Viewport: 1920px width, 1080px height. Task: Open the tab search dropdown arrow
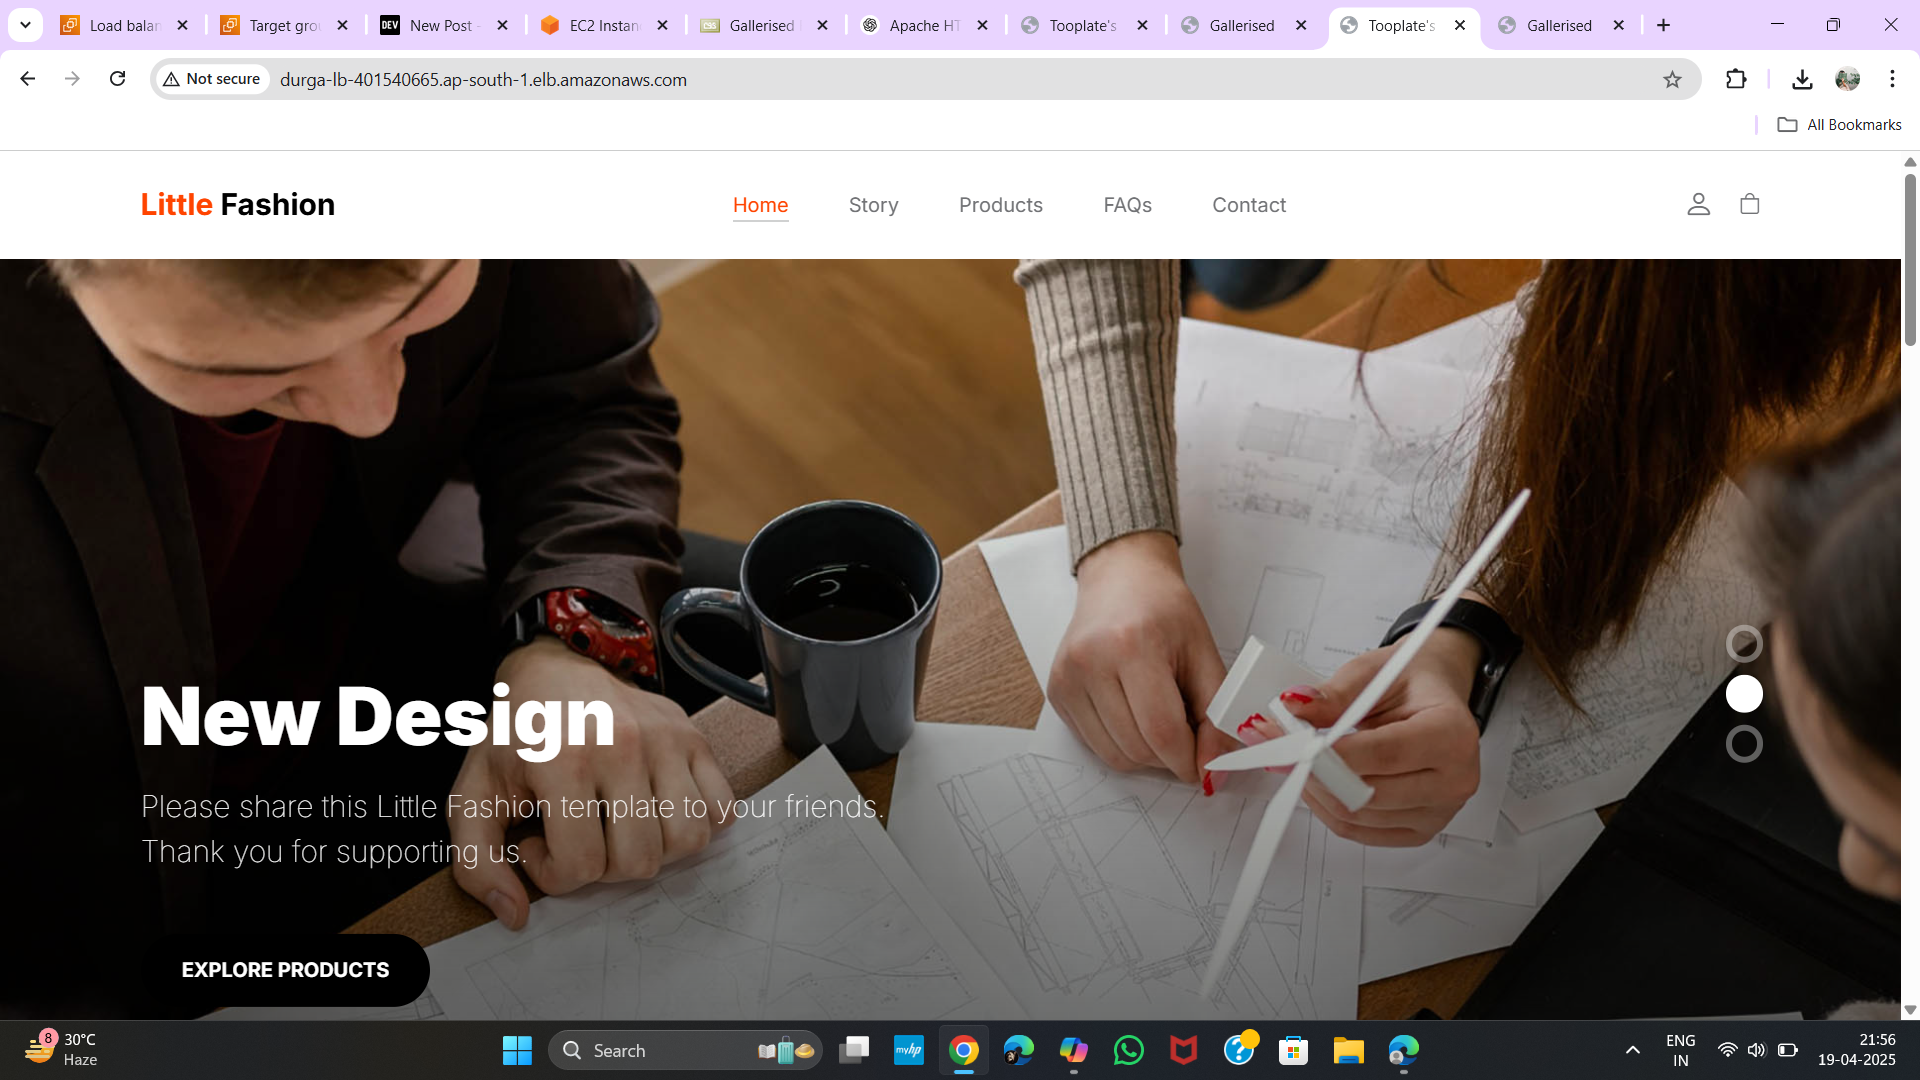click(x=25, y=25)
